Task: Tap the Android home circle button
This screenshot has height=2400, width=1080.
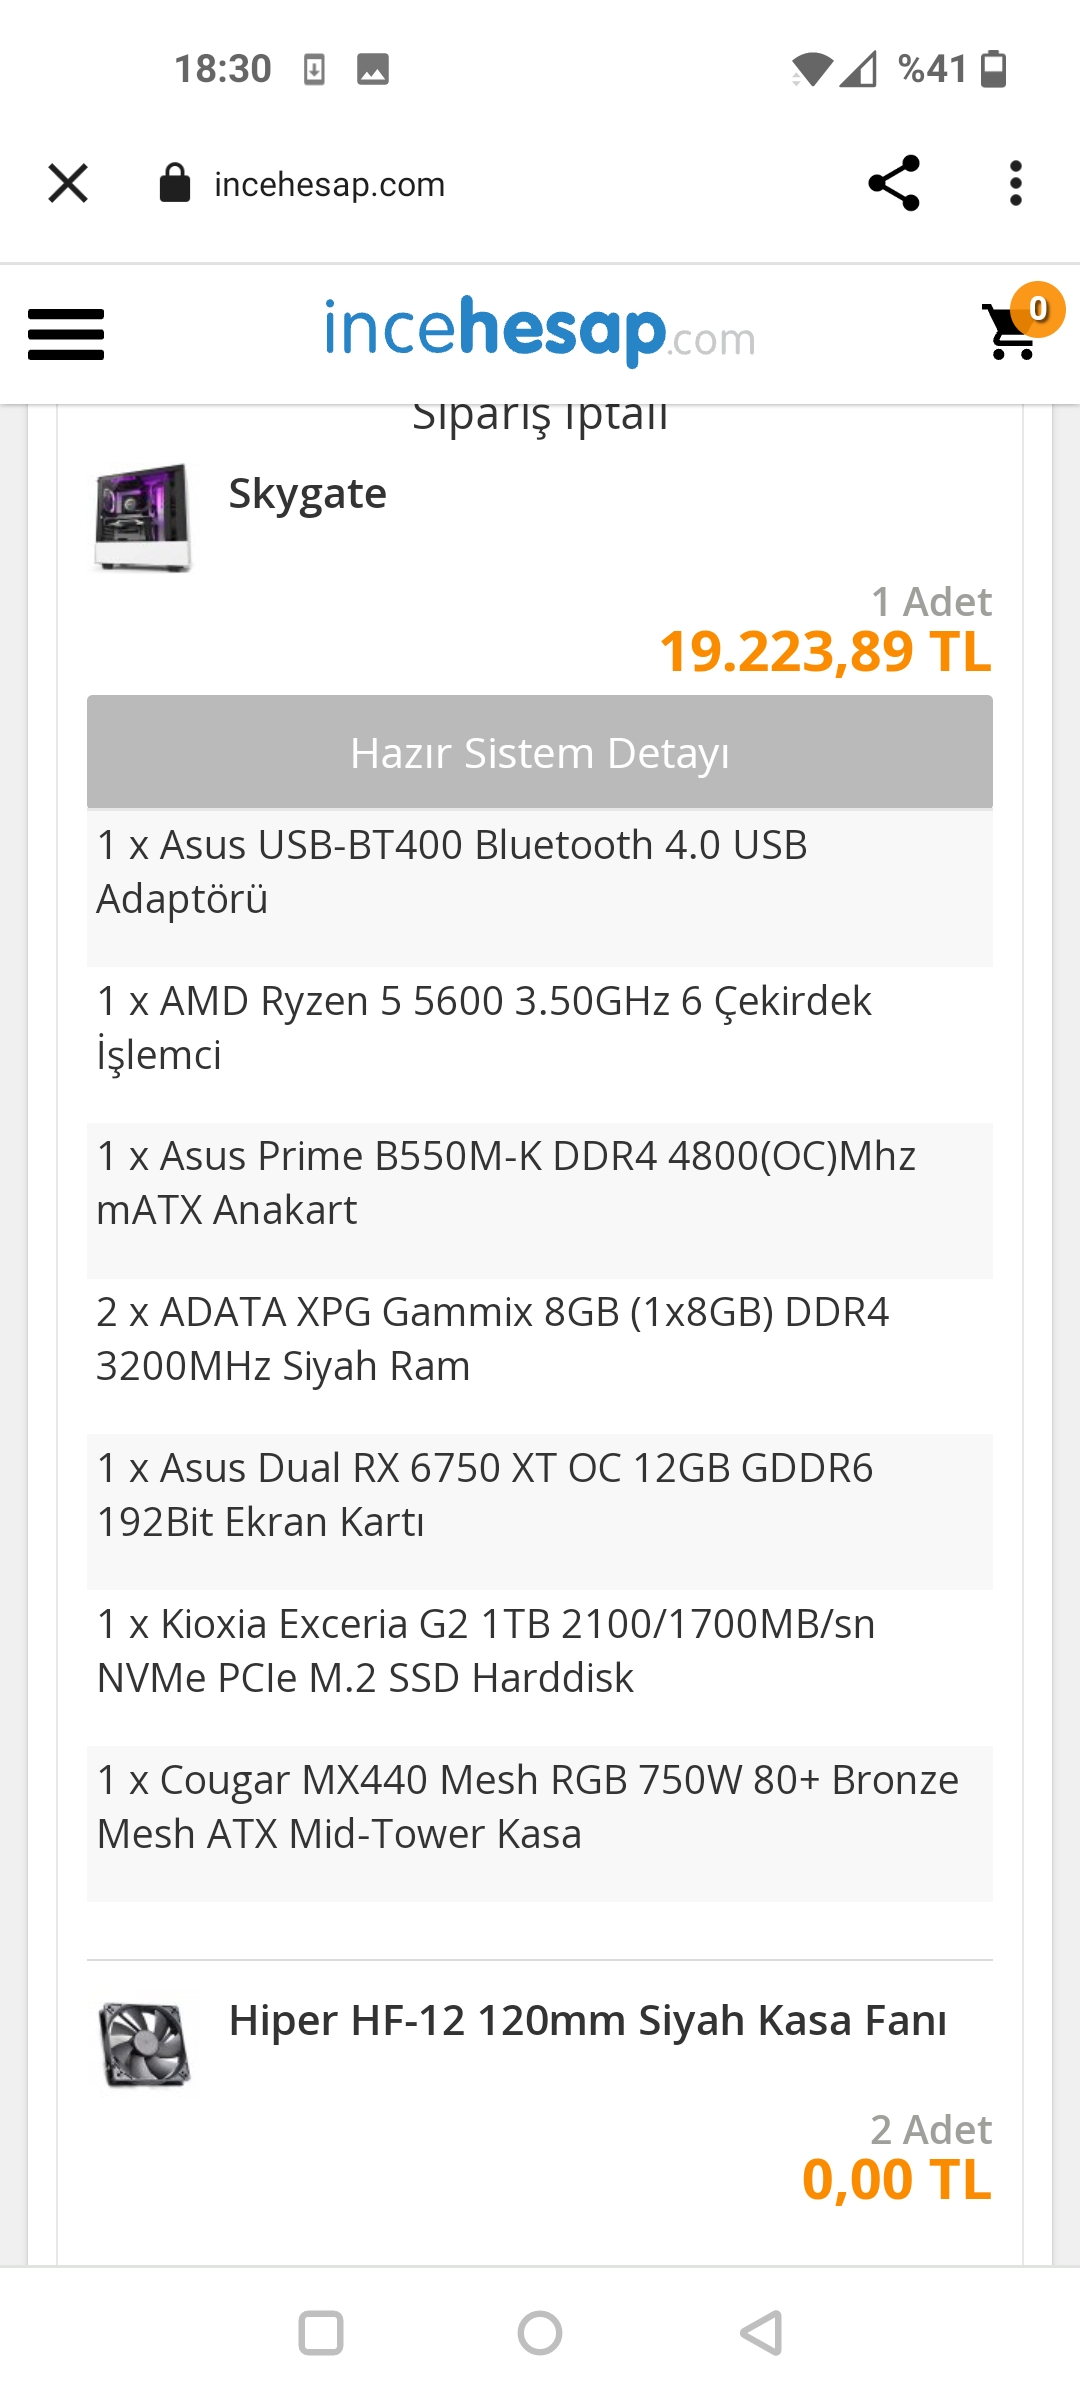Action: (540, 2333)
